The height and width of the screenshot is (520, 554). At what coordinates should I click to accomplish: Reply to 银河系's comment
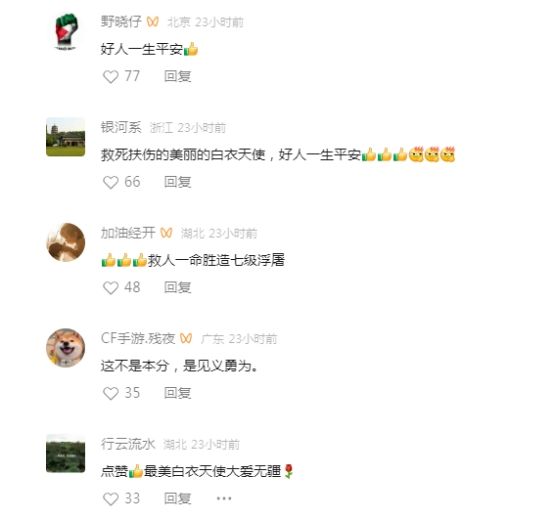(x=178, y=182)
